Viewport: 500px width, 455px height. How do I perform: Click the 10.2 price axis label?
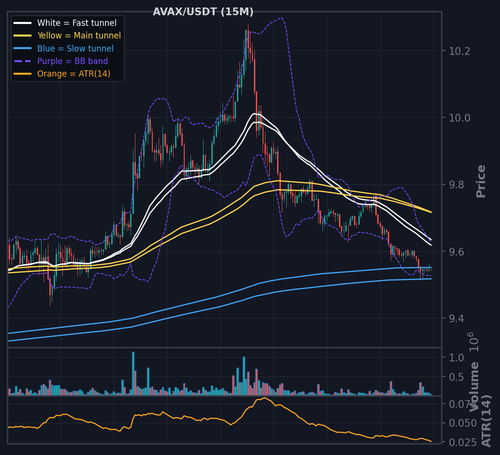pos(460,51)
